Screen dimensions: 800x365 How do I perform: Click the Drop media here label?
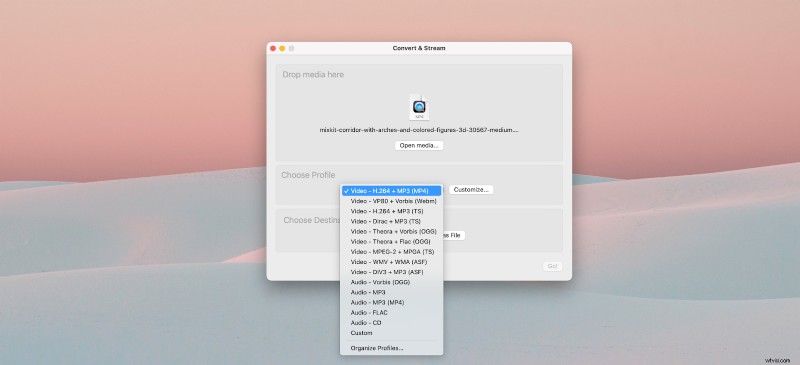pyautogui.click(x=313, y=75)
